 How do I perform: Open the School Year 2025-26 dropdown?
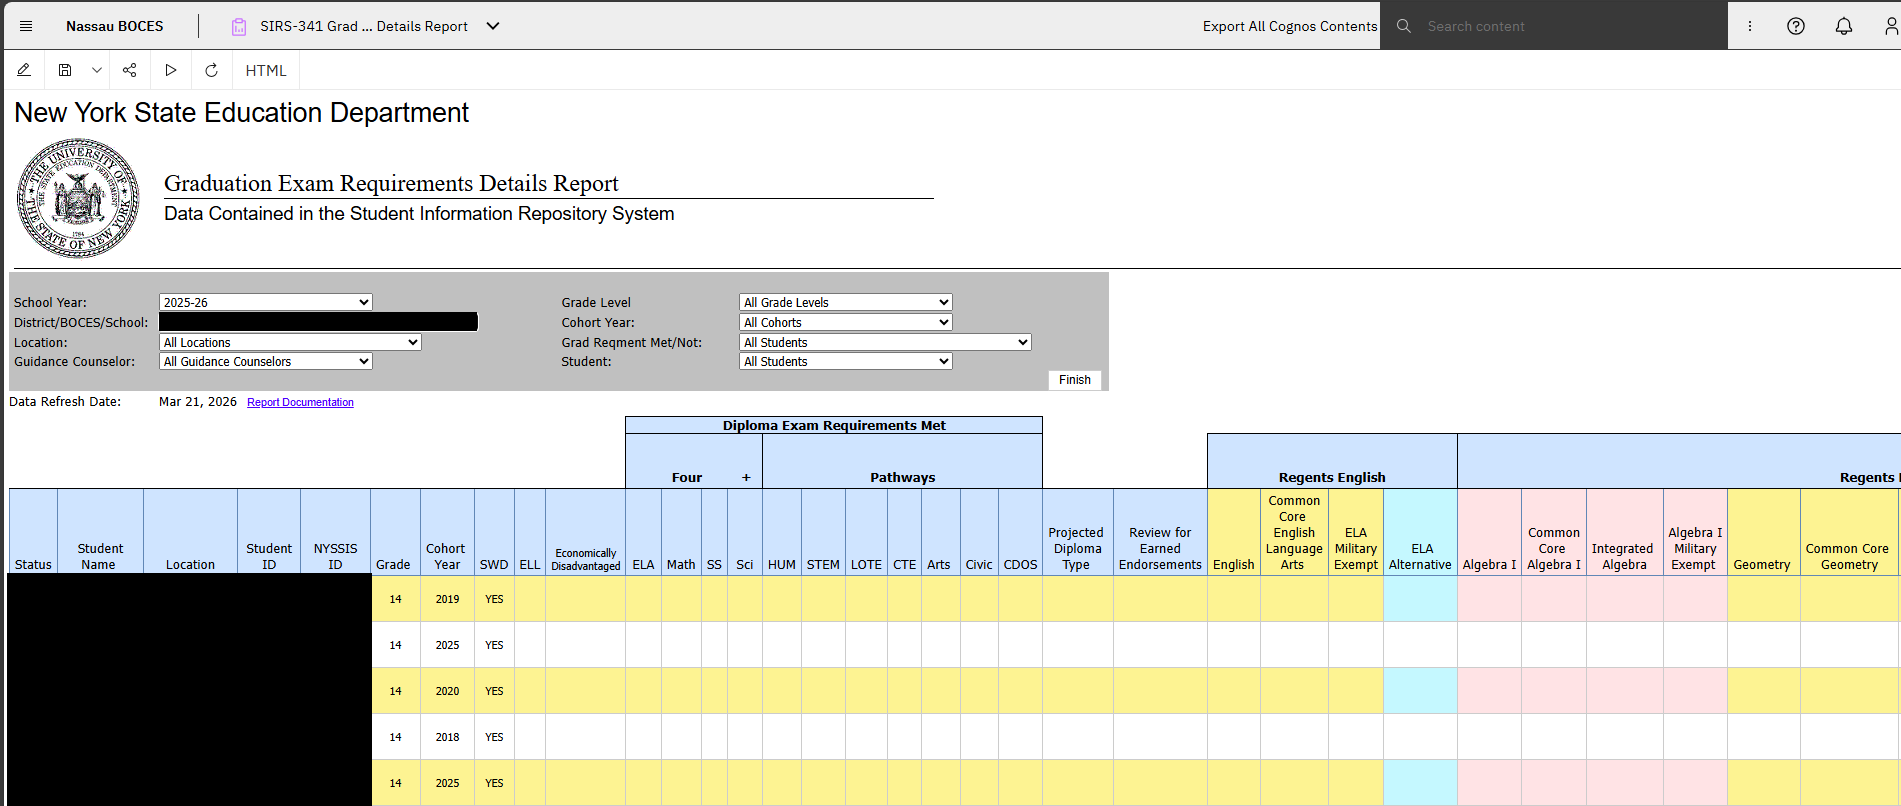click(x=266, y=302)
